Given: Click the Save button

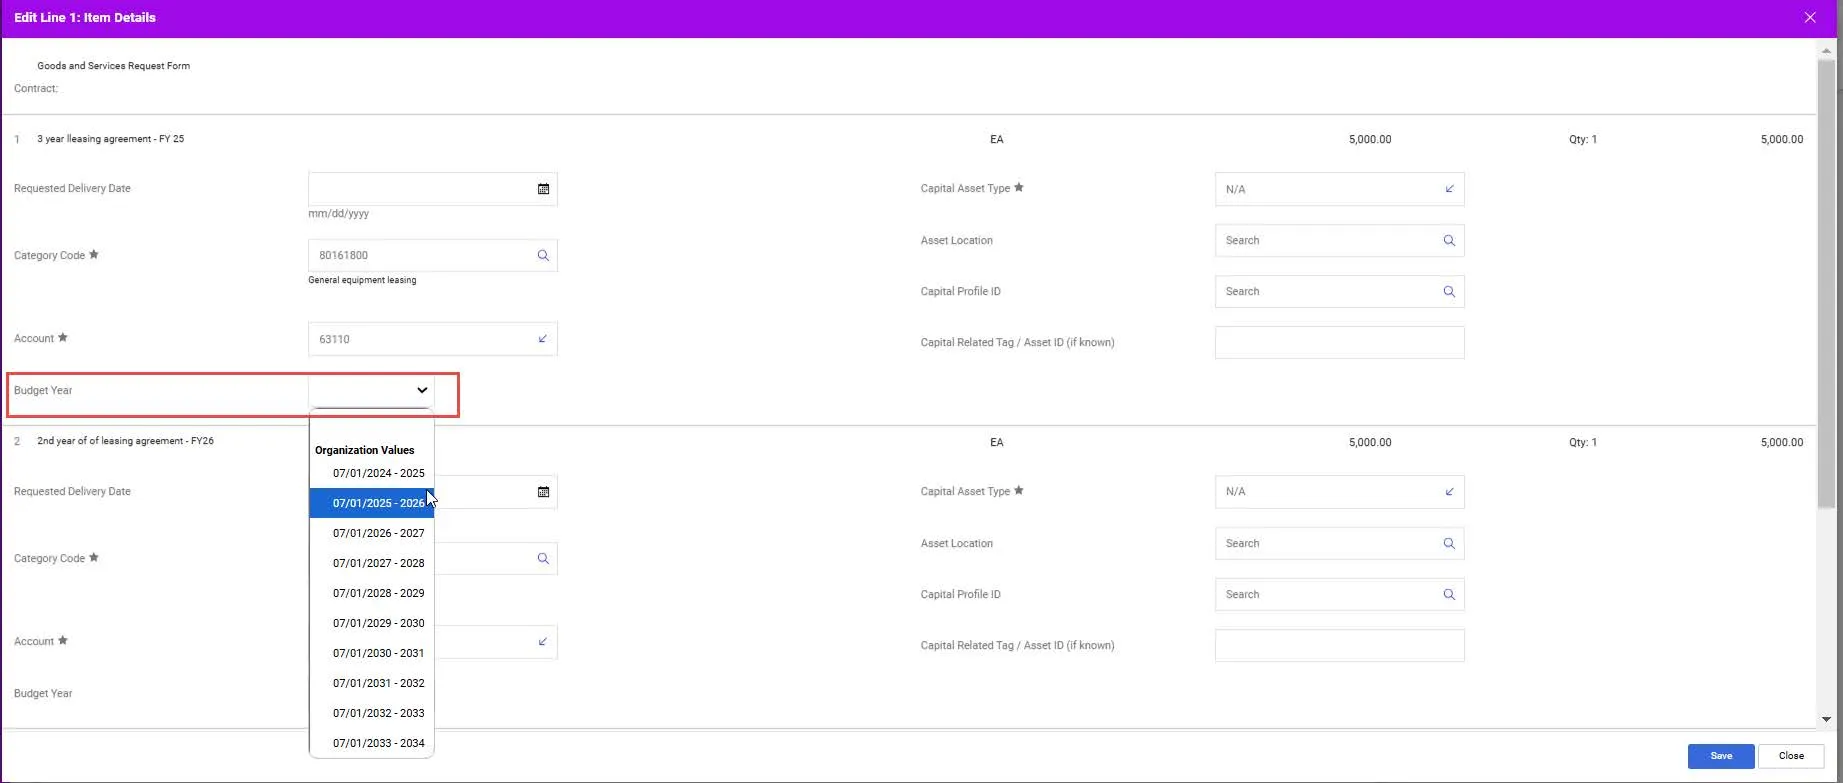Looking at the screenshot, I should 1721,756.
